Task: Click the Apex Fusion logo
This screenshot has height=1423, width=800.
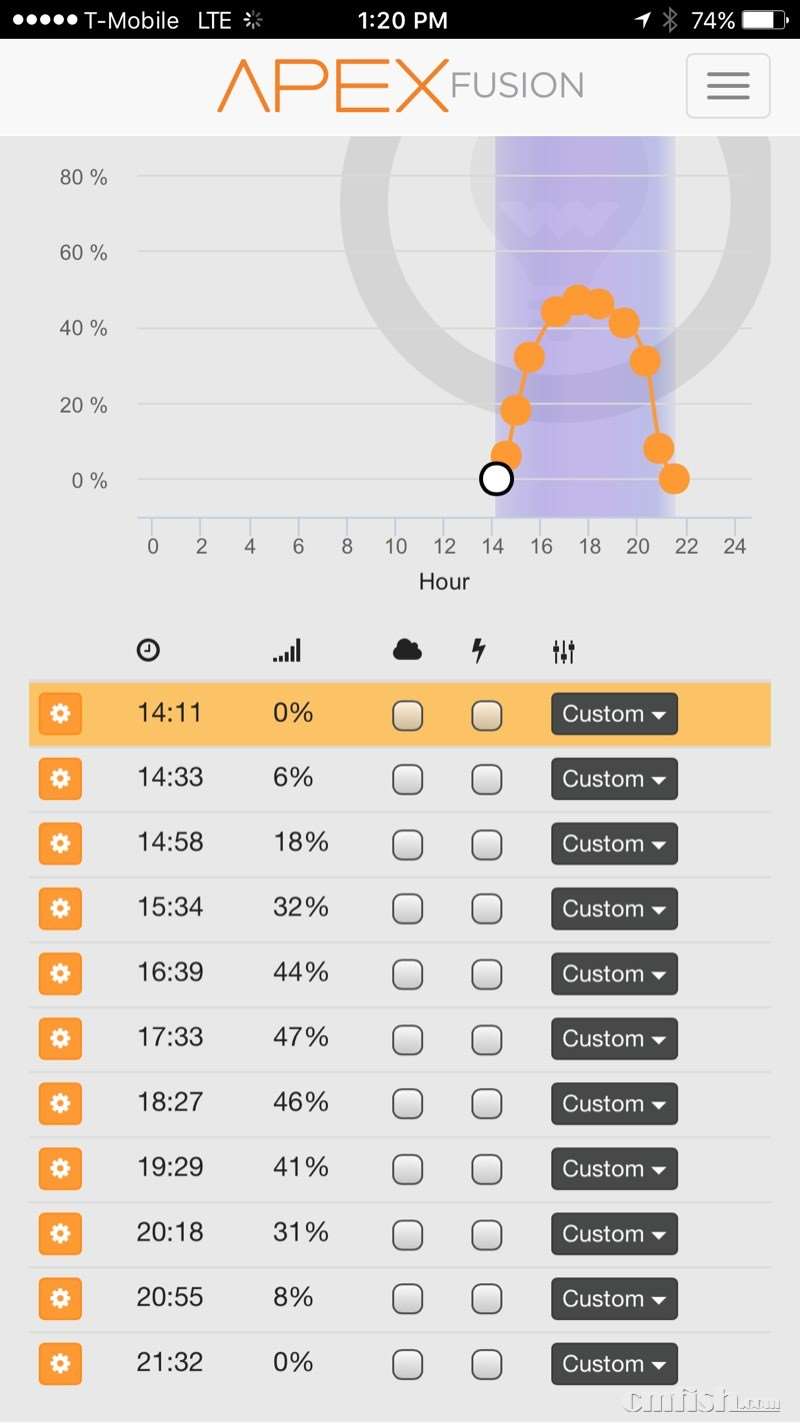Action: click(x=400, y=86)
